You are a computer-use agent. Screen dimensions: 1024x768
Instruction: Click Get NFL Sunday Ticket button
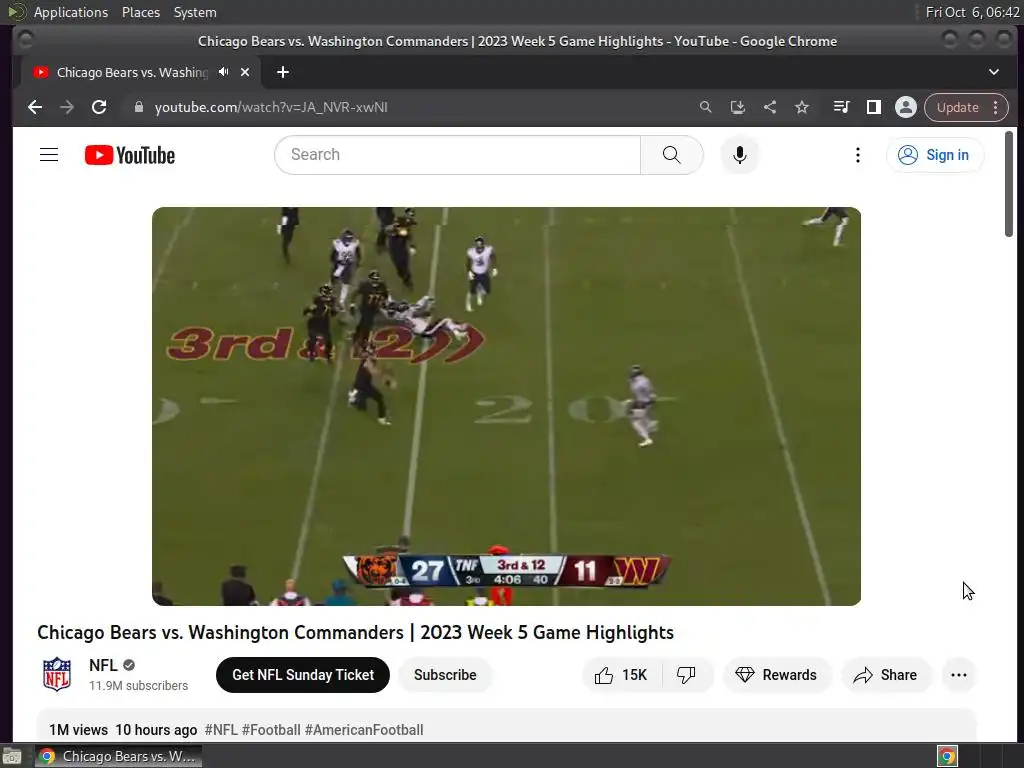pyautogui.click(x=303, y=675)
